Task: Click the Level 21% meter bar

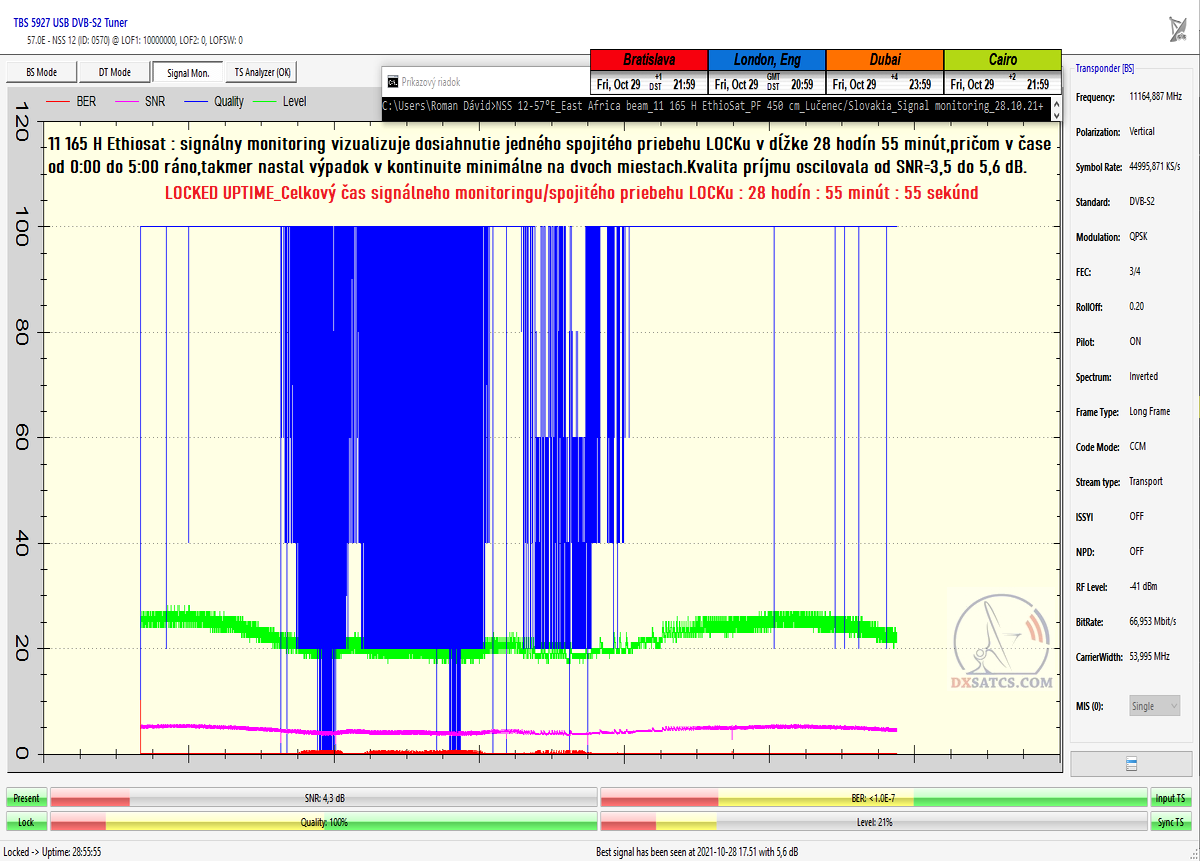Action: point(873,822)
